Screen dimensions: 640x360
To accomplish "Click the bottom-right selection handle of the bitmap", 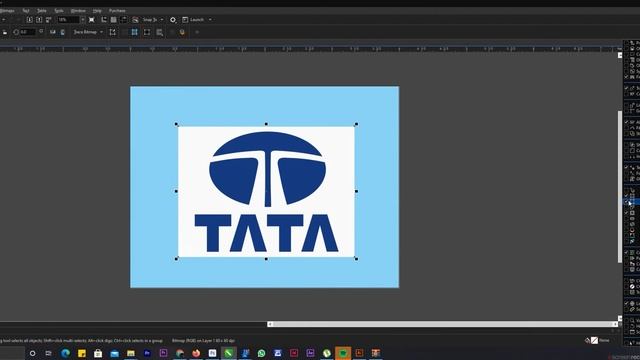I will (356, 259).
